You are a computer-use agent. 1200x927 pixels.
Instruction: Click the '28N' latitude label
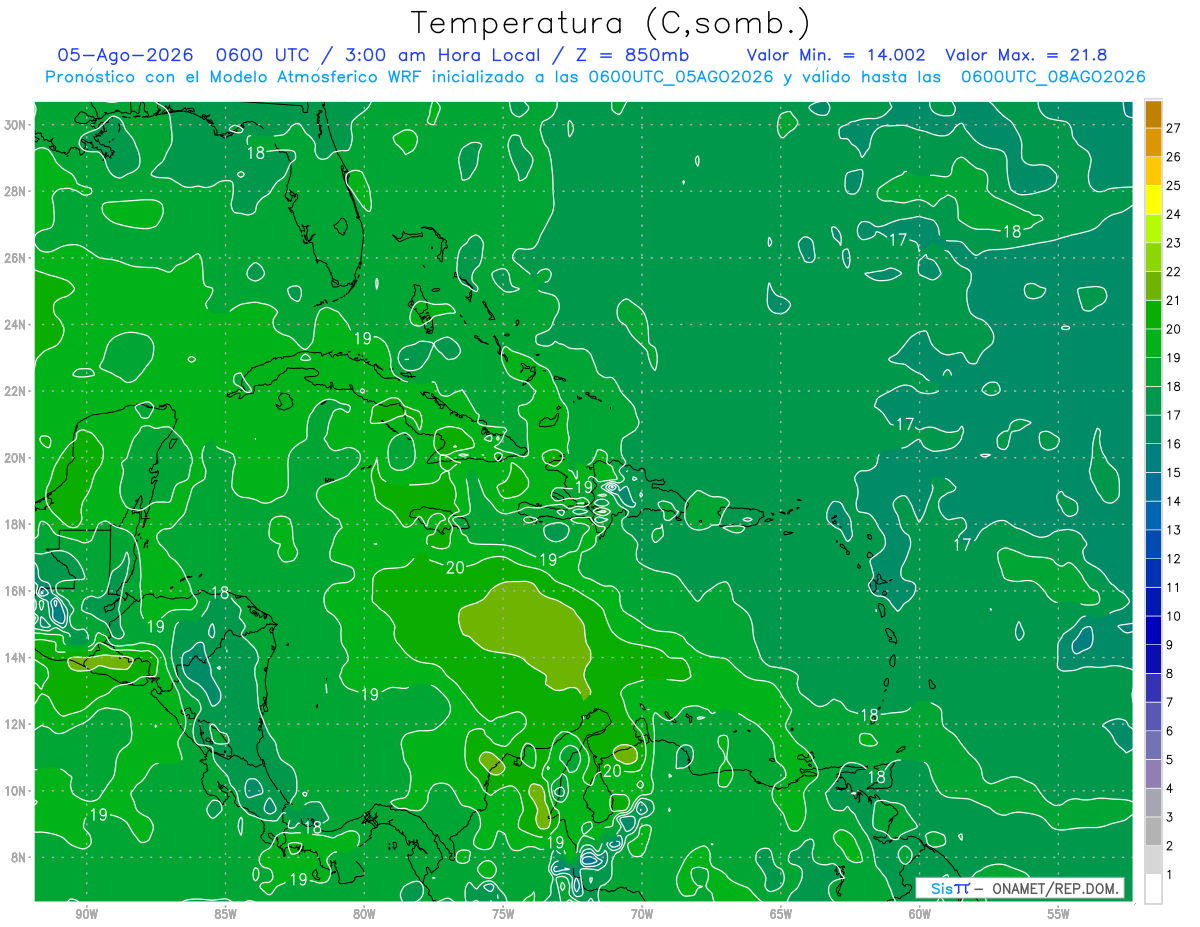pyautogui.click(x=15, y=191)
